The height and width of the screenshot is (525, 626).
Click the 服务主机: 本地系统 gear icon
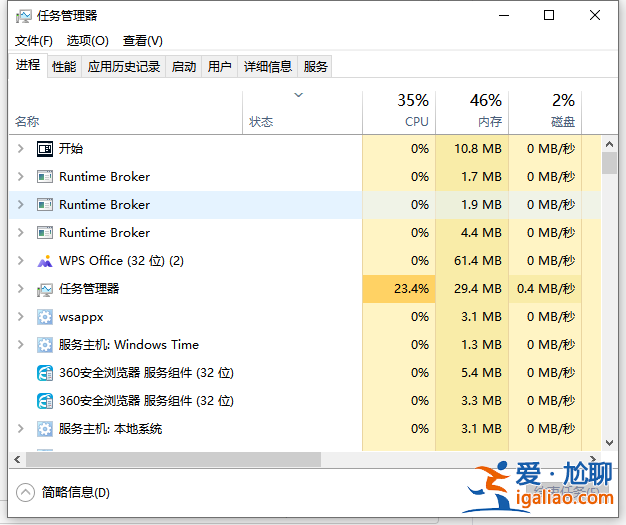45,429
